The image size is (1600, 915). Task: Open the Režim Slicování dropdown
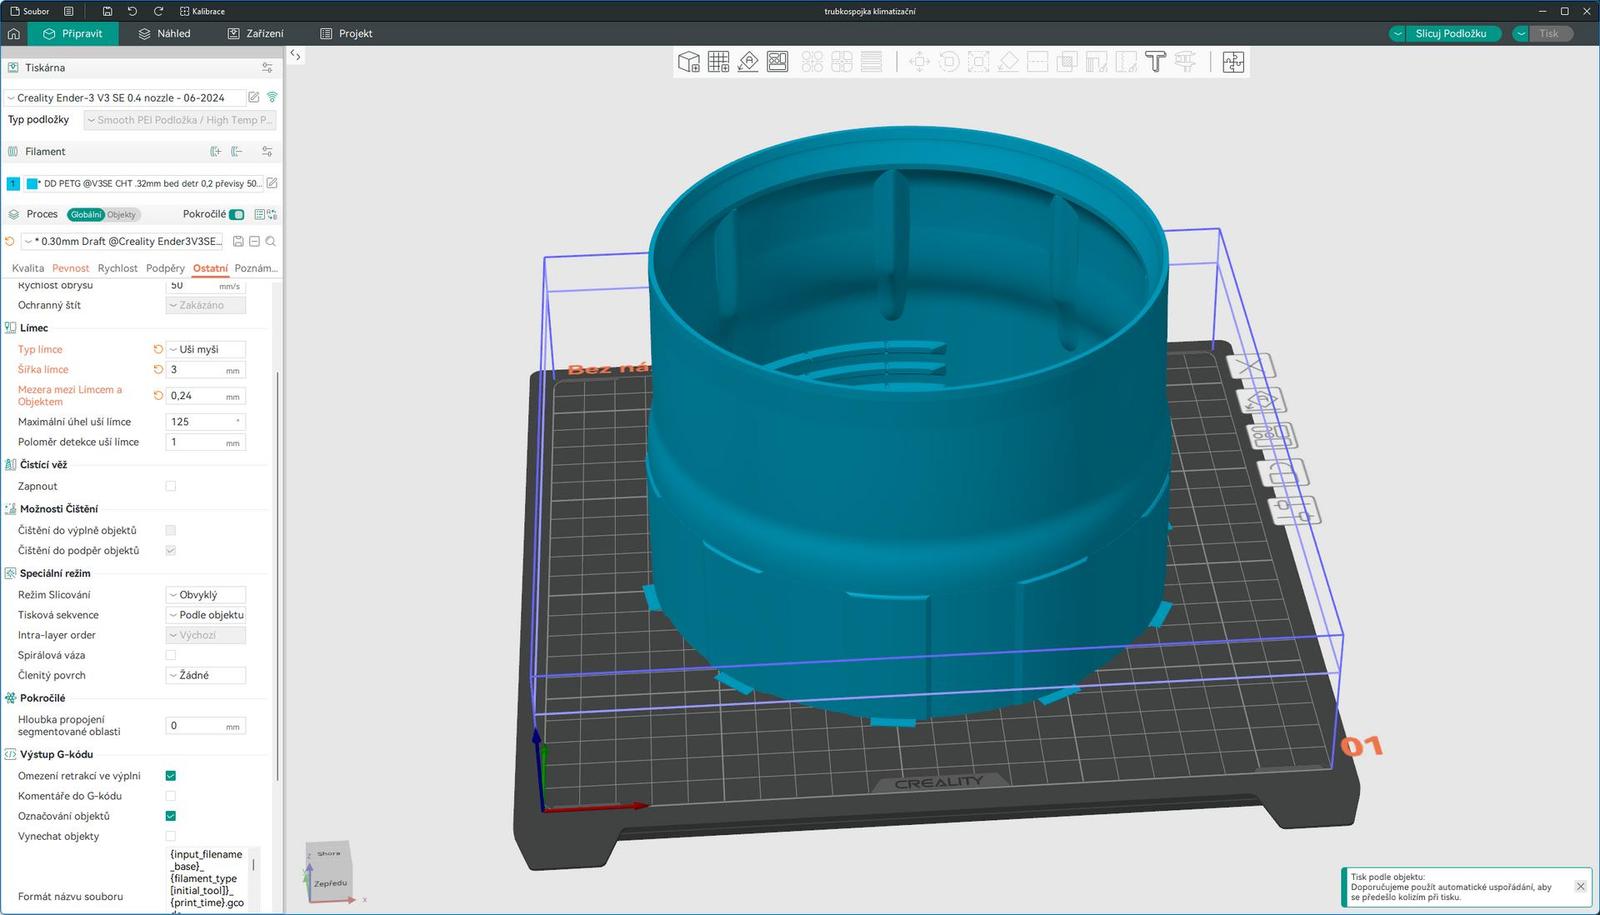click(x=205, y=594)
